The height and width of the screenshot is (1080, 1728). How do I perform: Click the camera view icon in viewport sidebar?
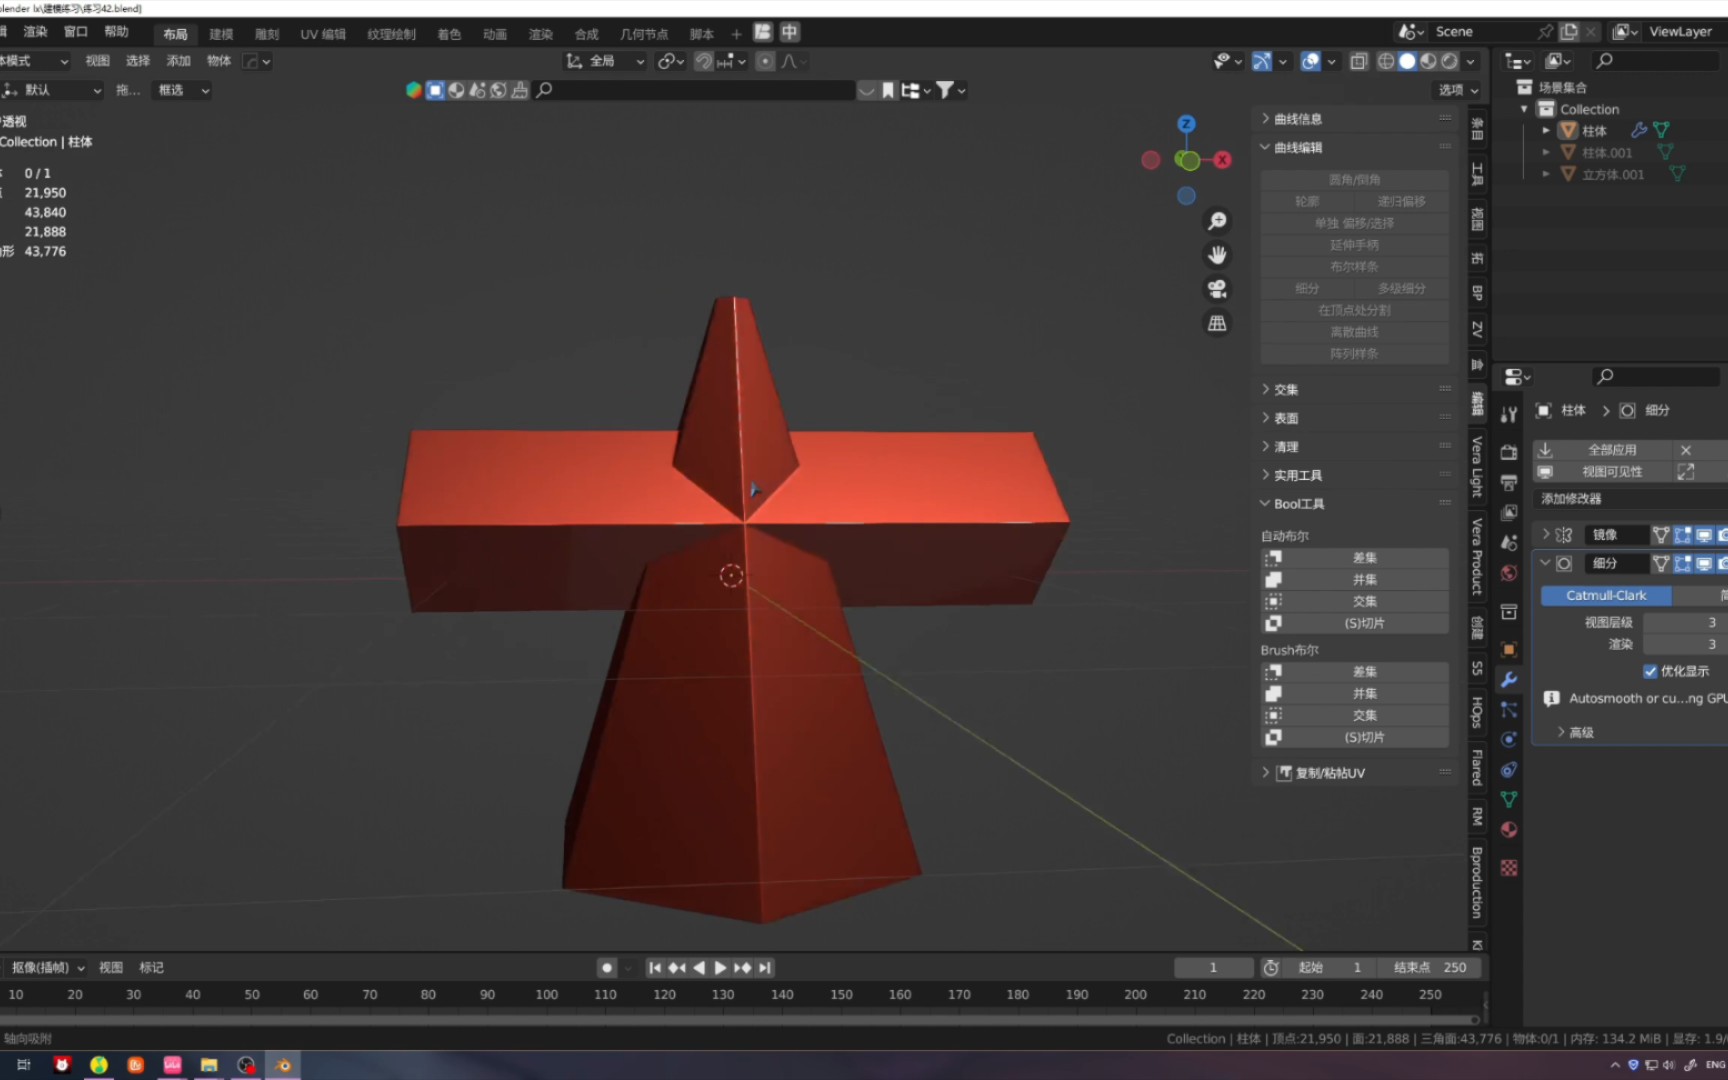tap(1217, 289)
